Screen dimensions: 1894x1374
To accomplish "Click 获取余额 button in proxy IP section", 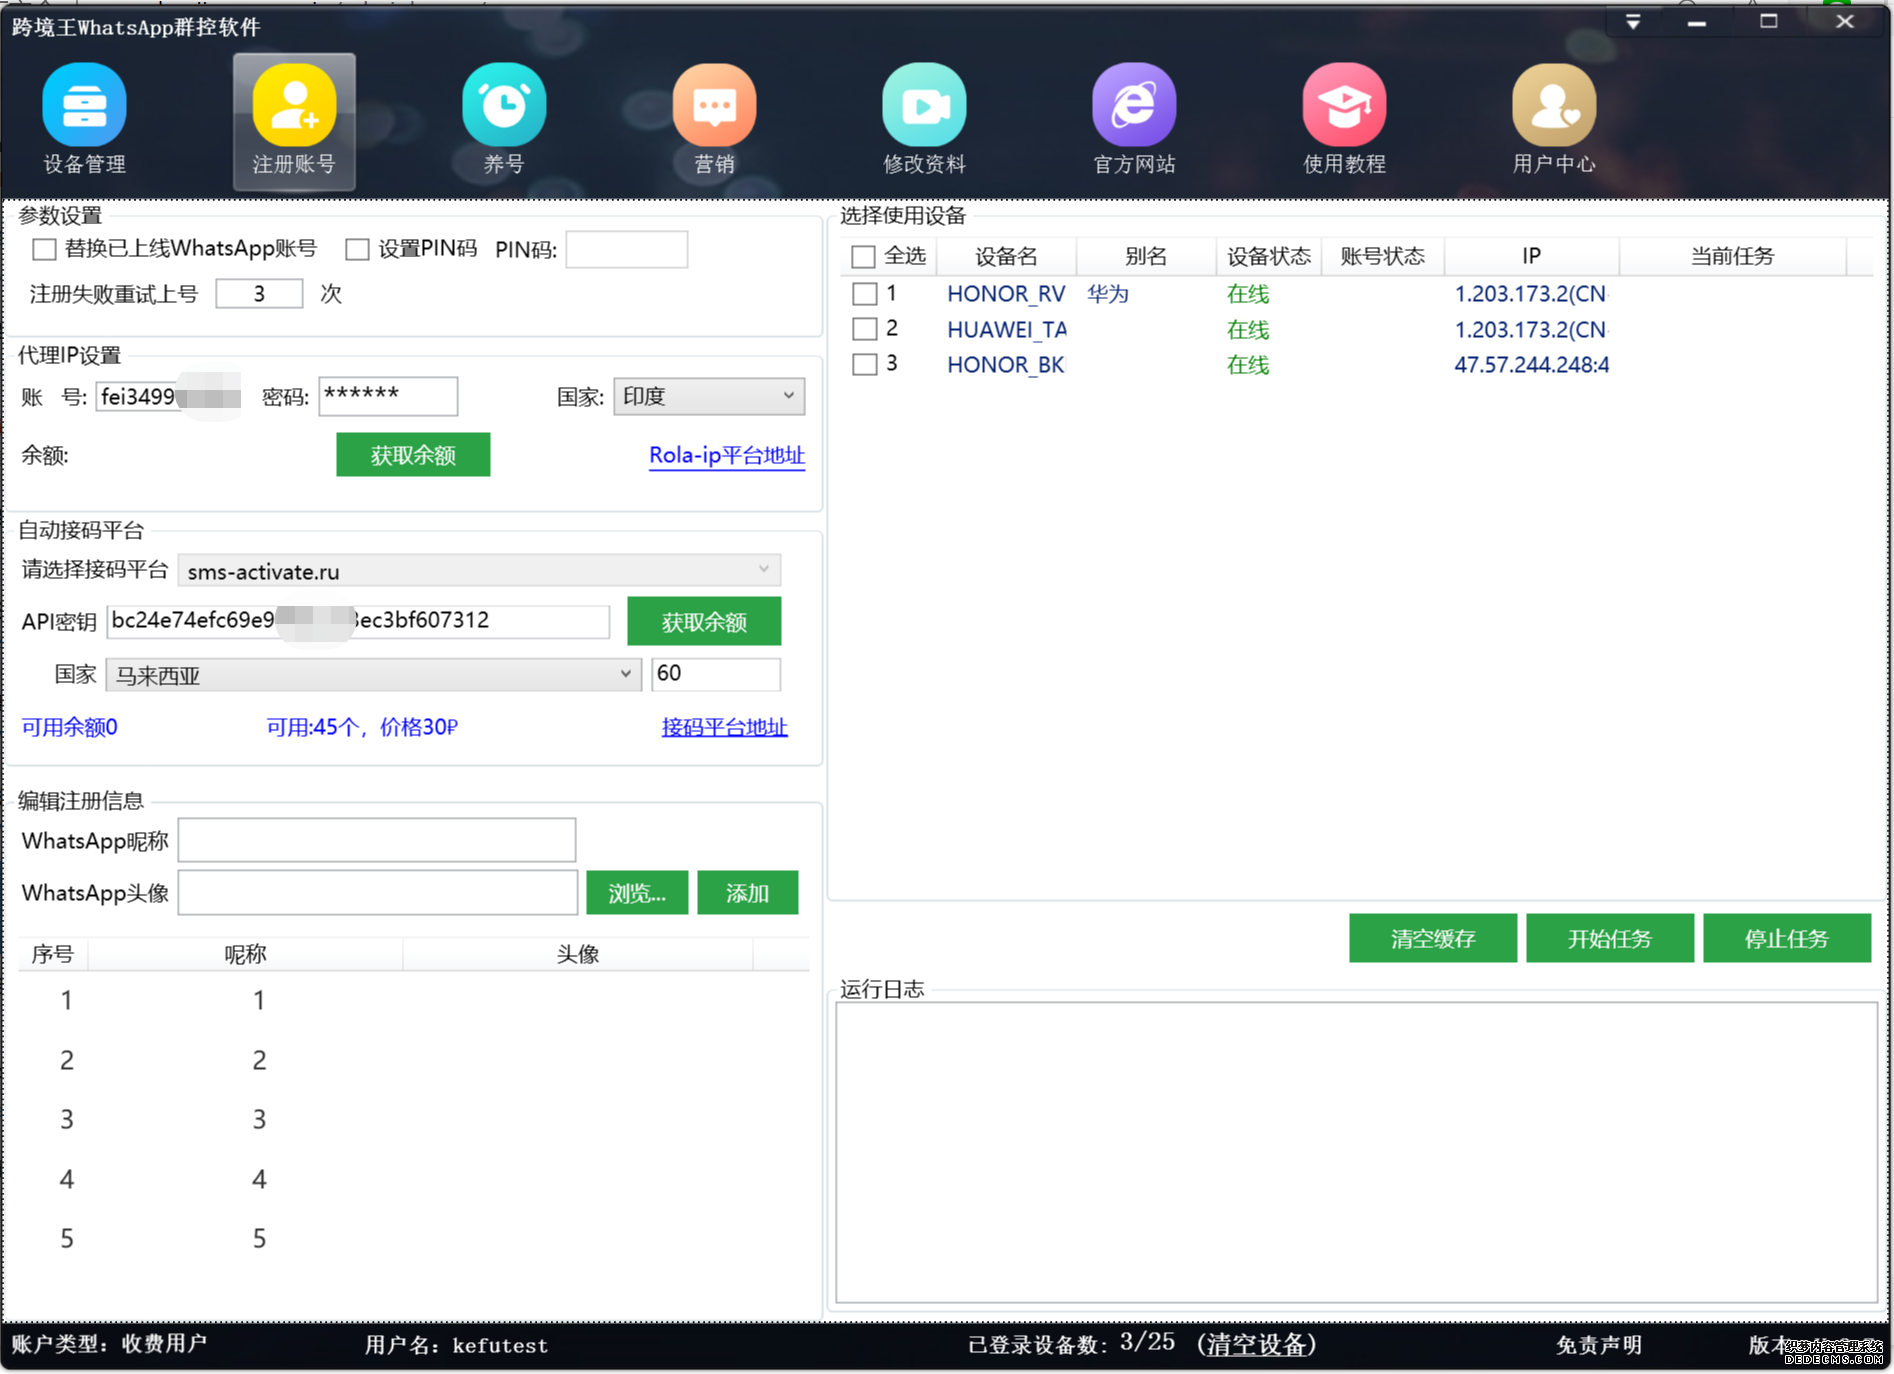I will (x=413, y=455).
